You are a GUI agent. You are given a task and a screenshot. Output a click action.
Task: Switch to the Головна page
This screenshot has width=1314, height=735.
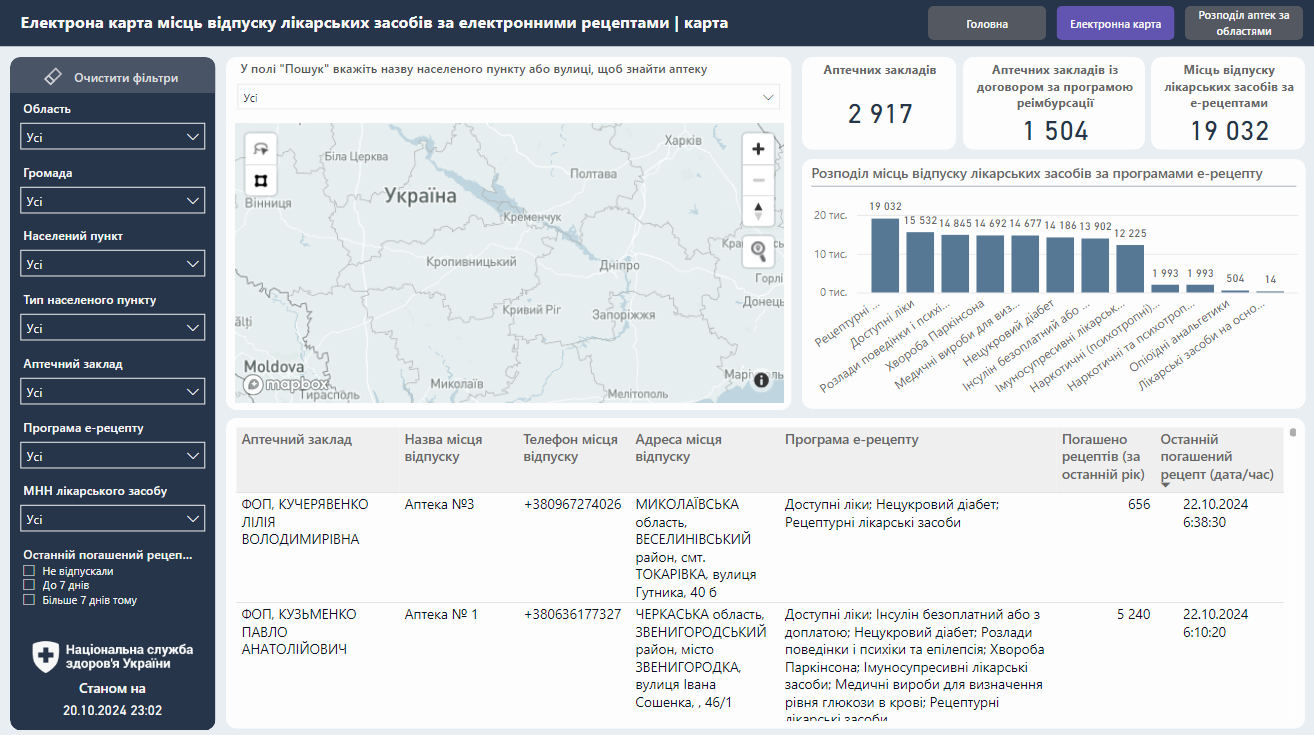click(x=986, y=22)
